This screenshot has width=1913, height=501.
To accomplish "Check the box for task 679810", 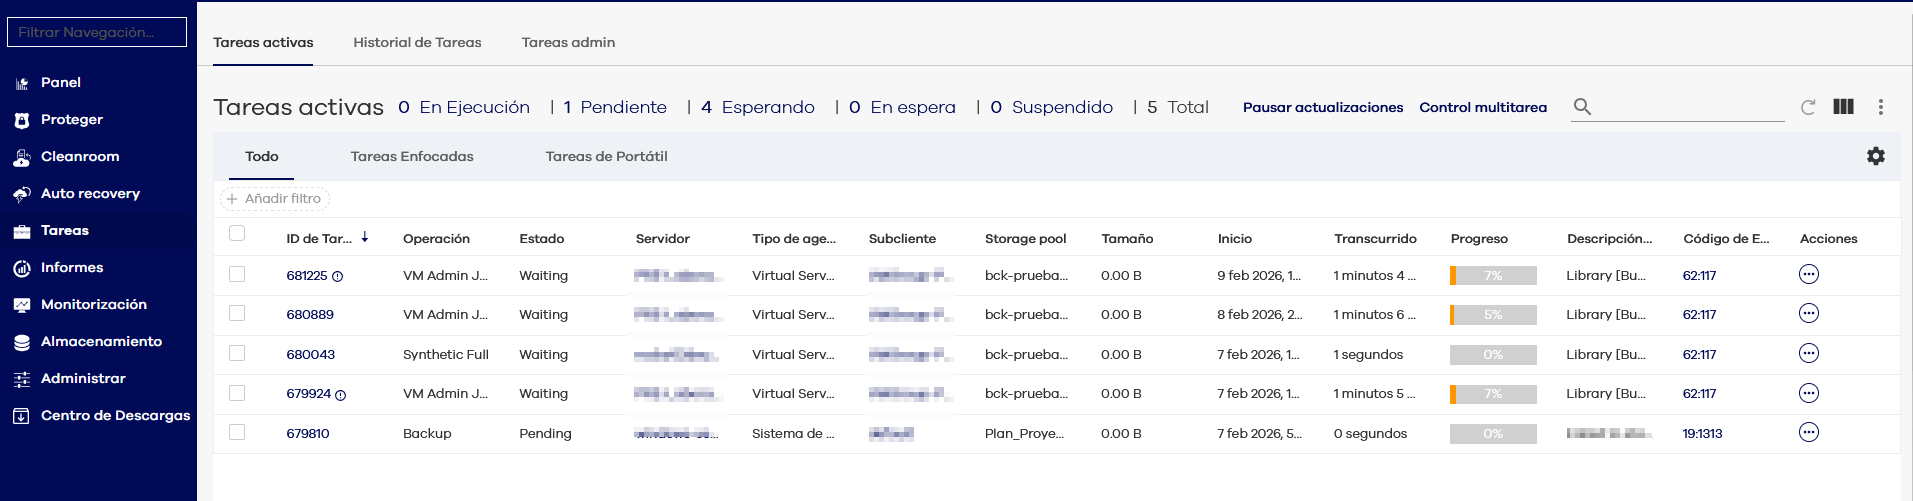I will 237,432.
